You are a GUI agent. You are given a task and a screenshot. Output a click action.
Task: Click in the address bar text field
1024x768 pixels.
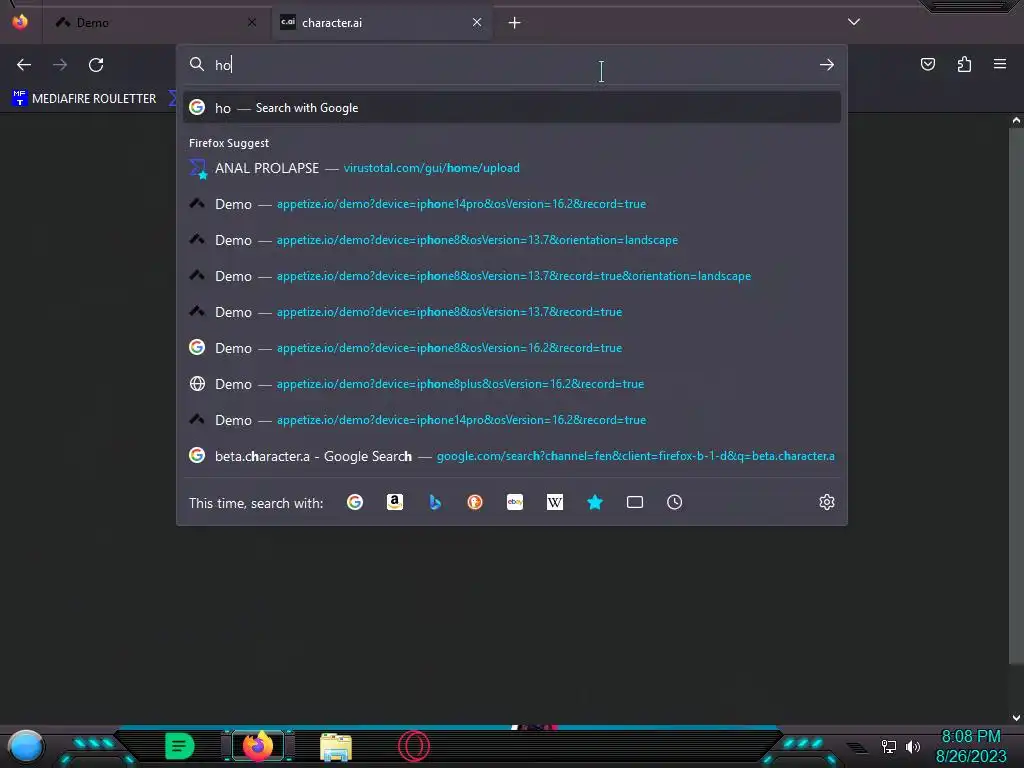513,65
